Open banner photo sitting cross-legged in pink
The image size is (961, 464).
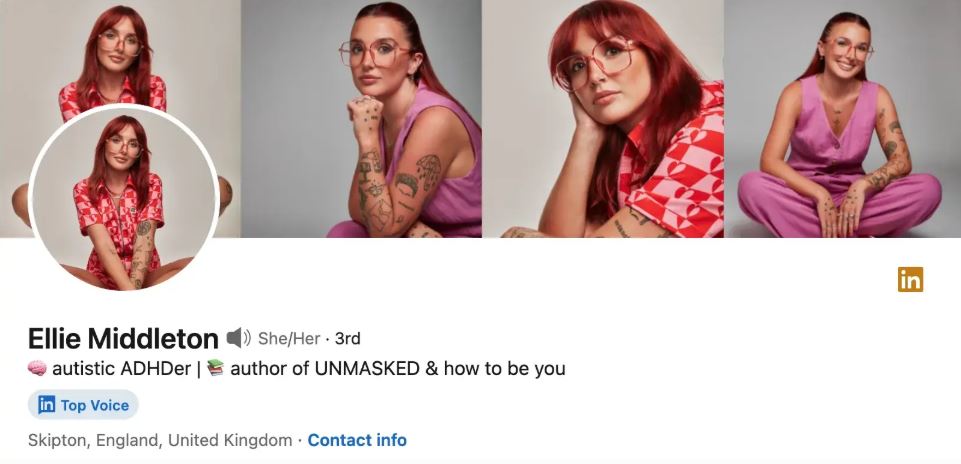click(x=843, y=118)
